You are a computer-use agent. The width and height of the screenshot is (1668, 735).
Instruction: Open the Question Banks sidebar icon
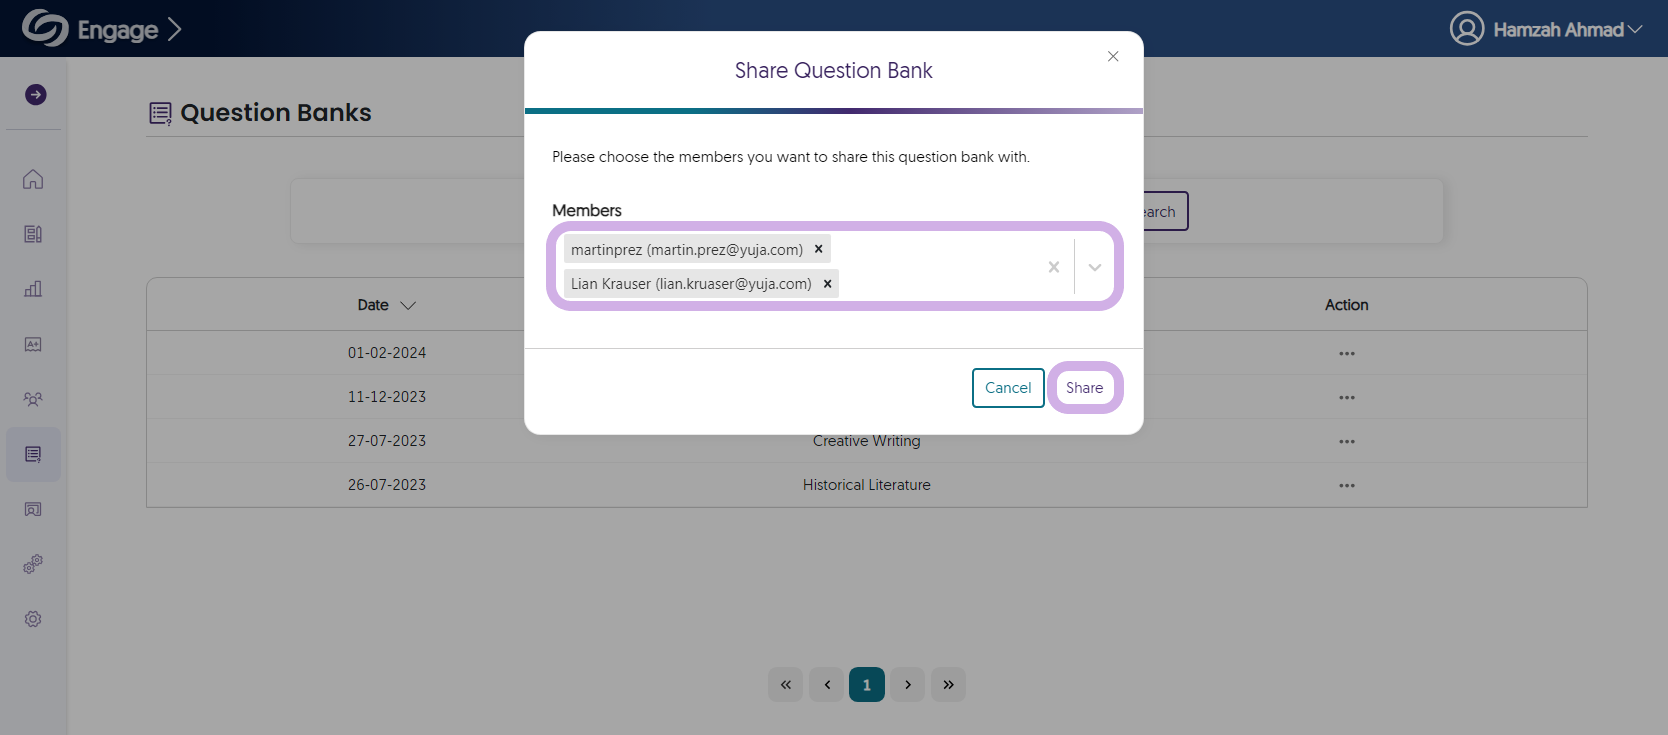(x=33, y=454)
